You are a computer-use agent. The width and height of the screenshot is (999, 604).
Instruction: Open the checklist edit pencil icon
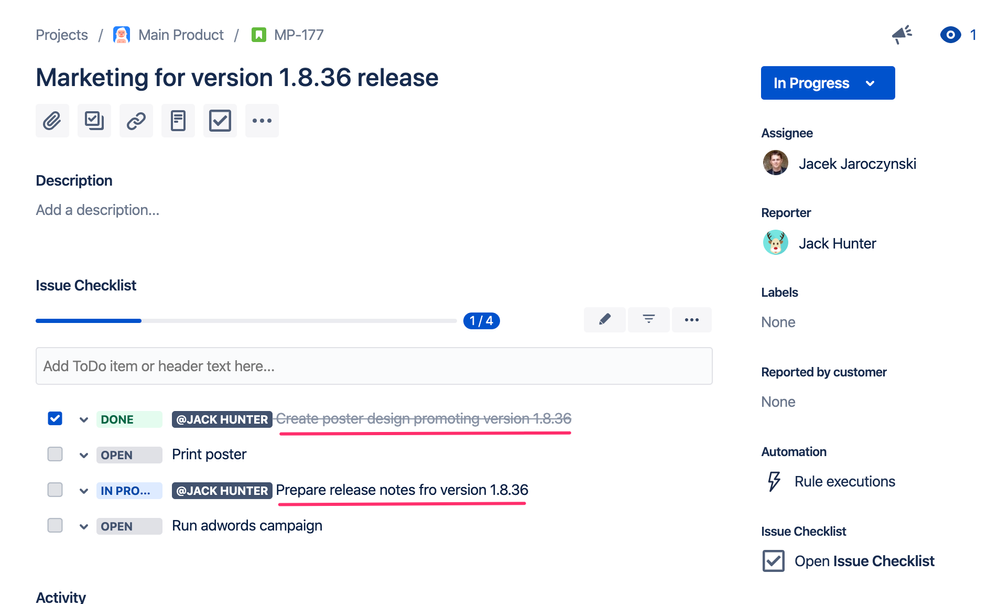605,319
